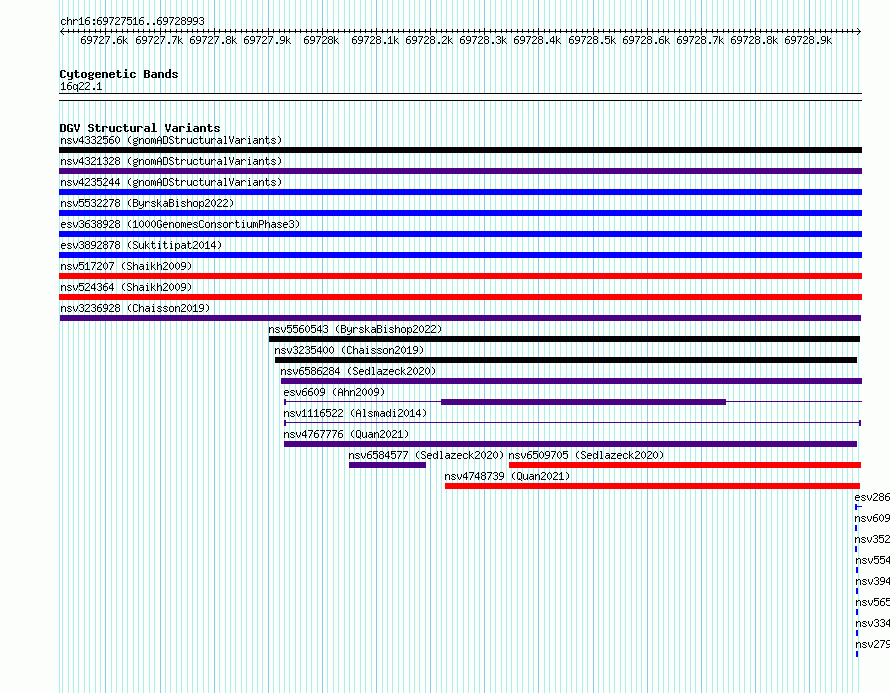Click the nsv3236928 (Chaisson2019) label
This screenshot has width=890, height=693.
point(135,308)
